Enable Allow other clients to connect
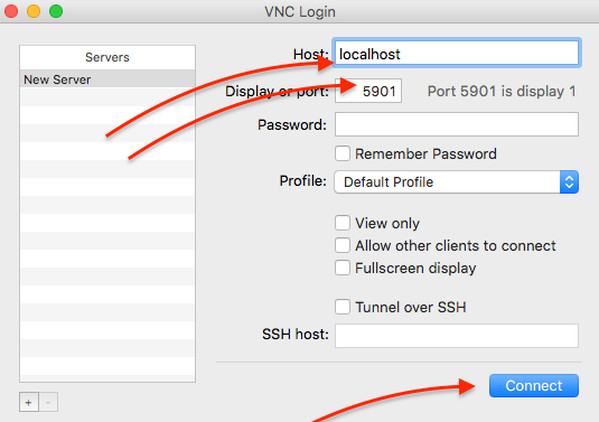 pyautogui.click(x=342, y=245)
